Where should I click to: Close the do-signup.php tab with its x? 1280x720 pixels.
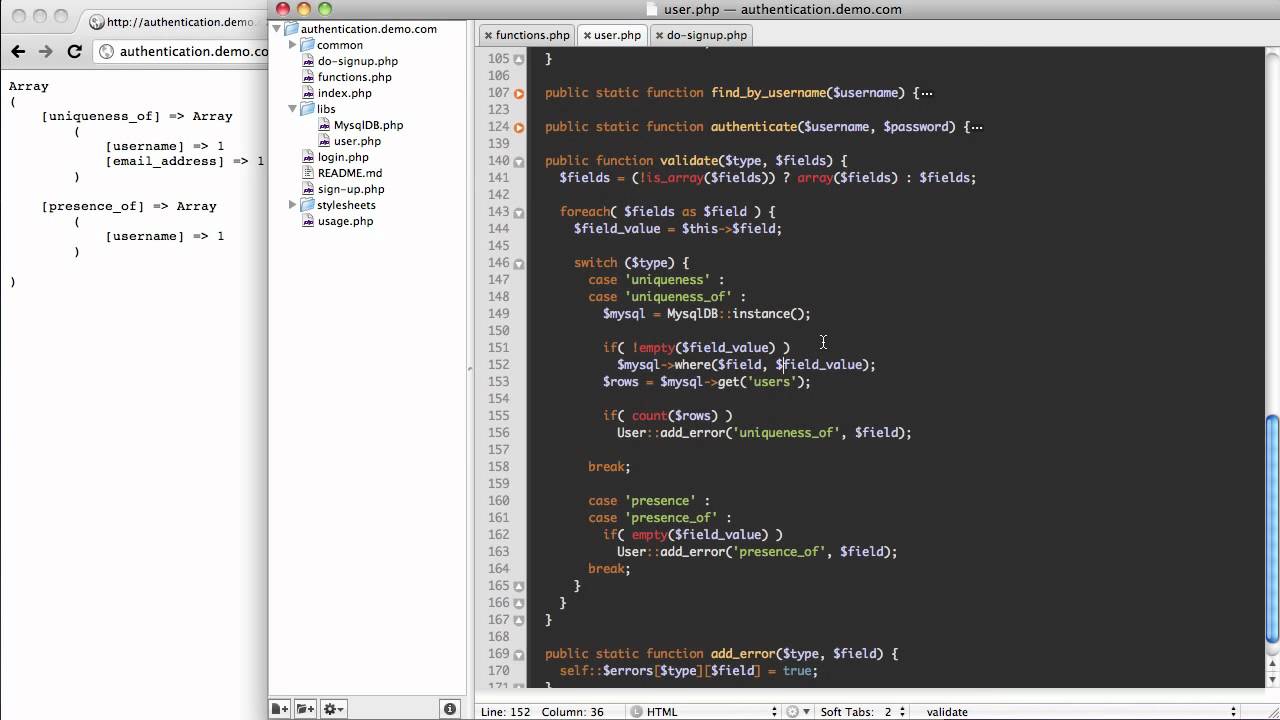click(x=659, y=35)
